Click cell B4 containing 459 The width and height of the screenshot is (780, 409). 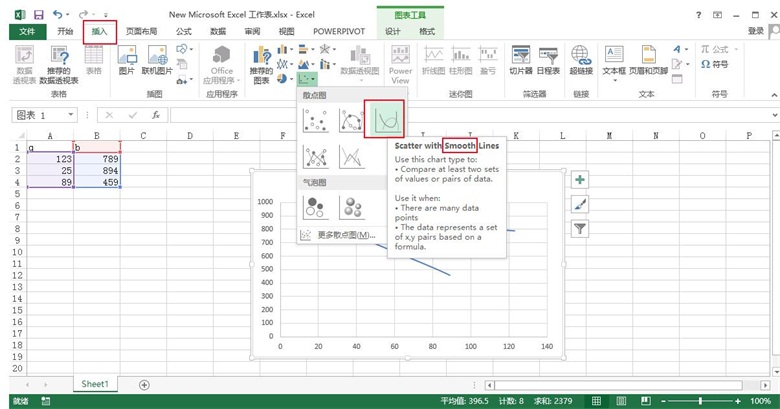[97, 182]
